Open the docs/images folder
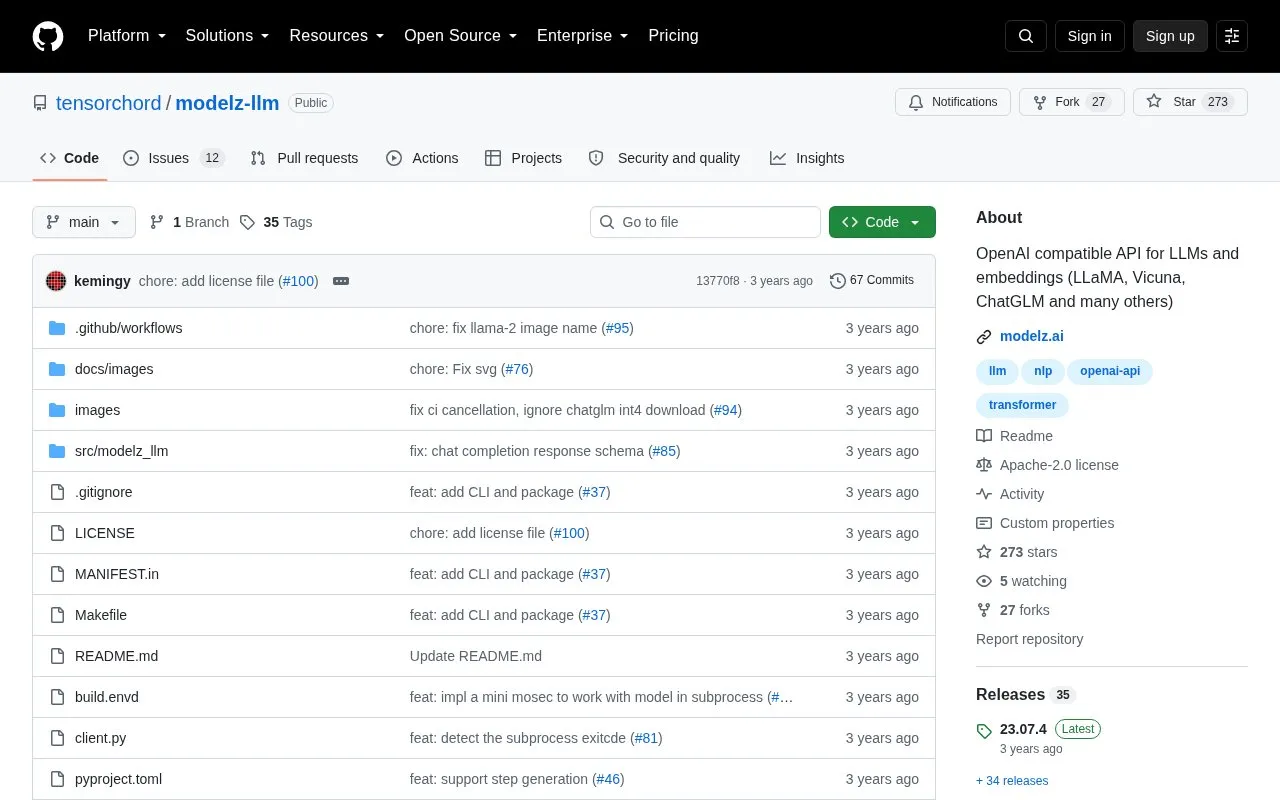Viewport: 1280px width, 800px height. point(114,369)
